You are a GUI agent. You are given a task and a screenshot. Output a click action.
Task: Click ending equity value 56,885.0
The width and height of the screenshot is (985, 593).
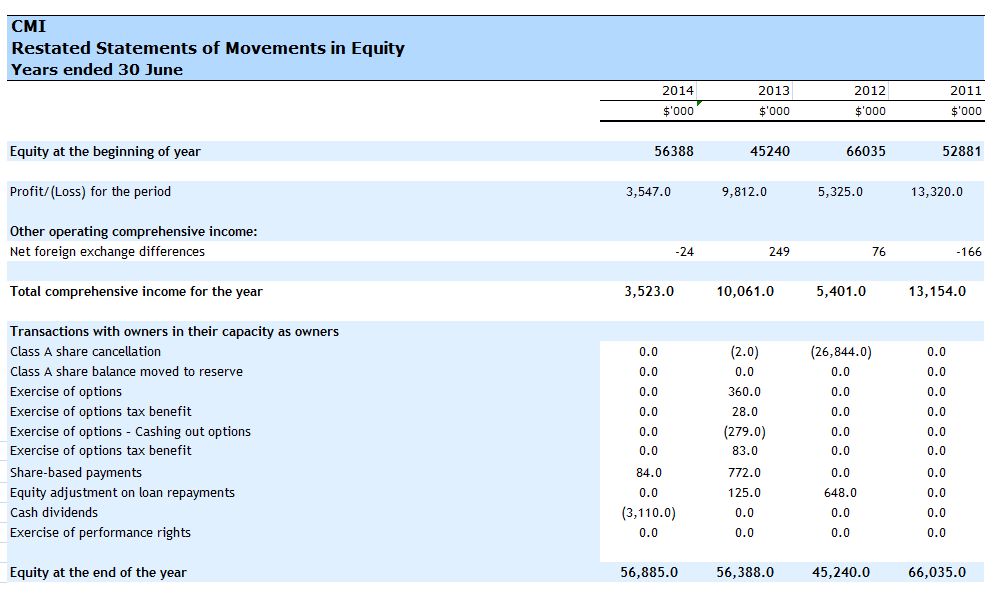coord(649,572)
